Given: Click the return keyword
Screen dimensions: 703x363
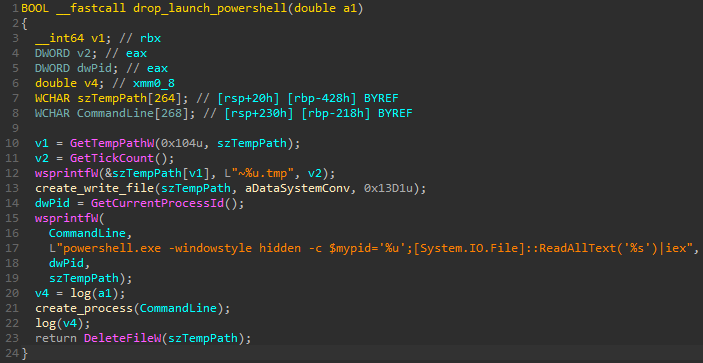Looking at the screenshot, I should point(56,338).
